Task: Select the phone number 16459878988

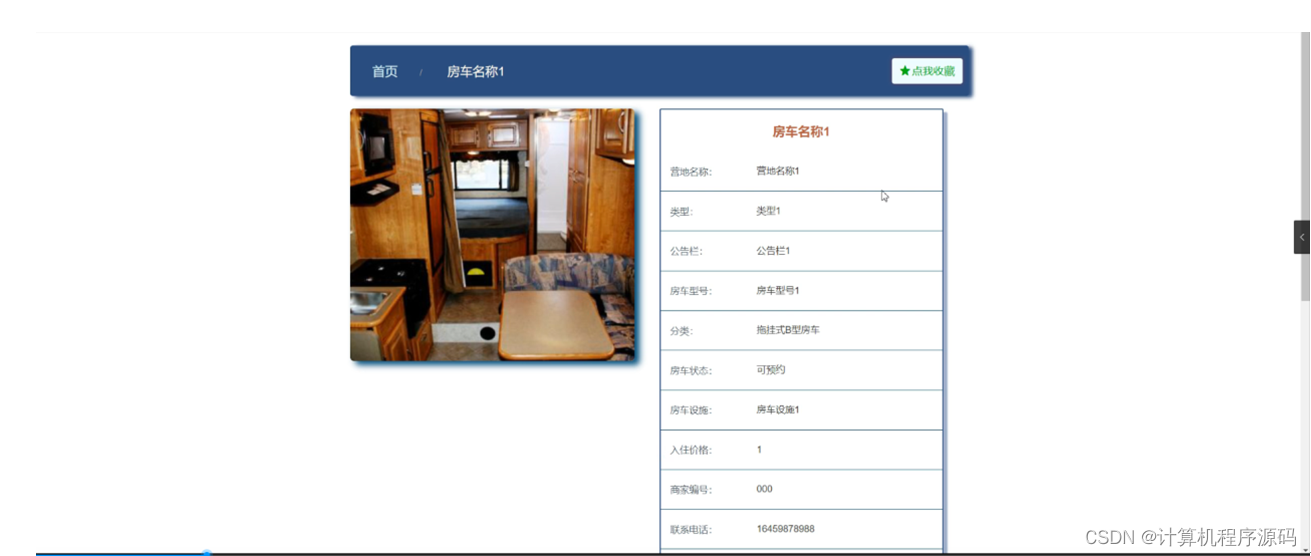Action: pos(785,529)
